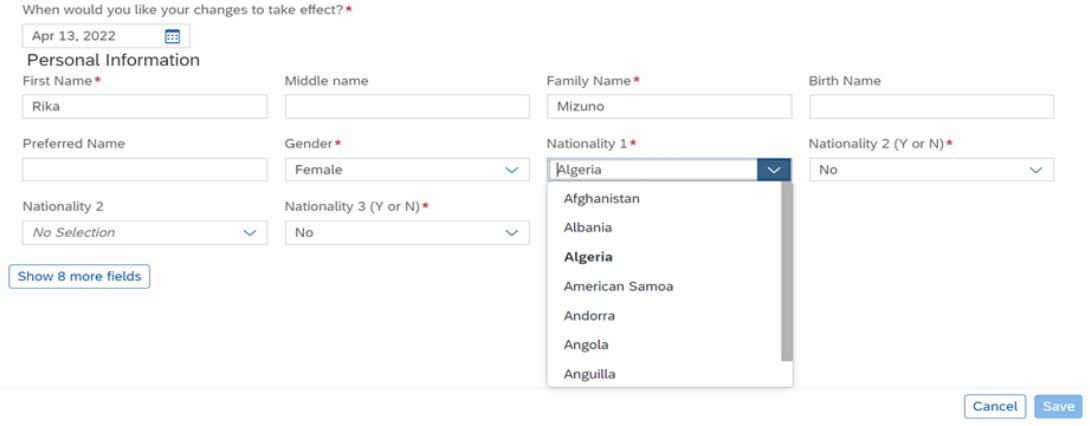The image size is (1090, 426).
Task: Click the nationality list scrollbar
Action: 787,272
